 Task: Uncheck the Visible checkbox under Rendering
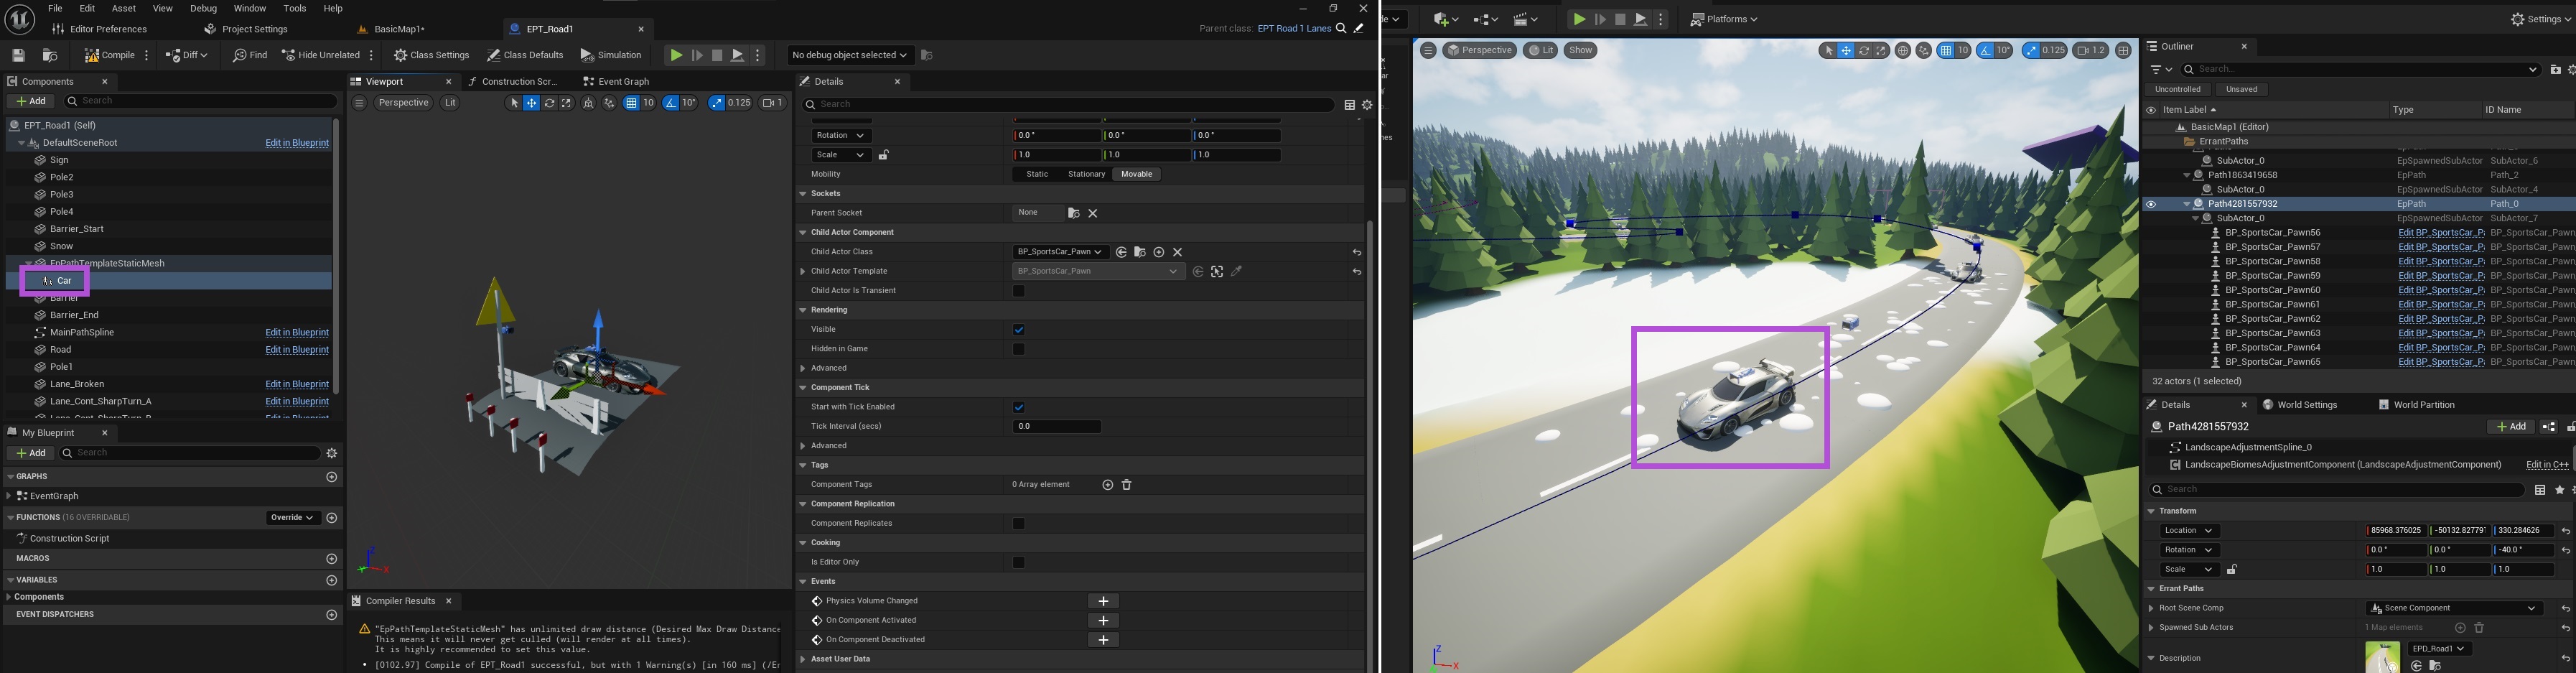1018,330
